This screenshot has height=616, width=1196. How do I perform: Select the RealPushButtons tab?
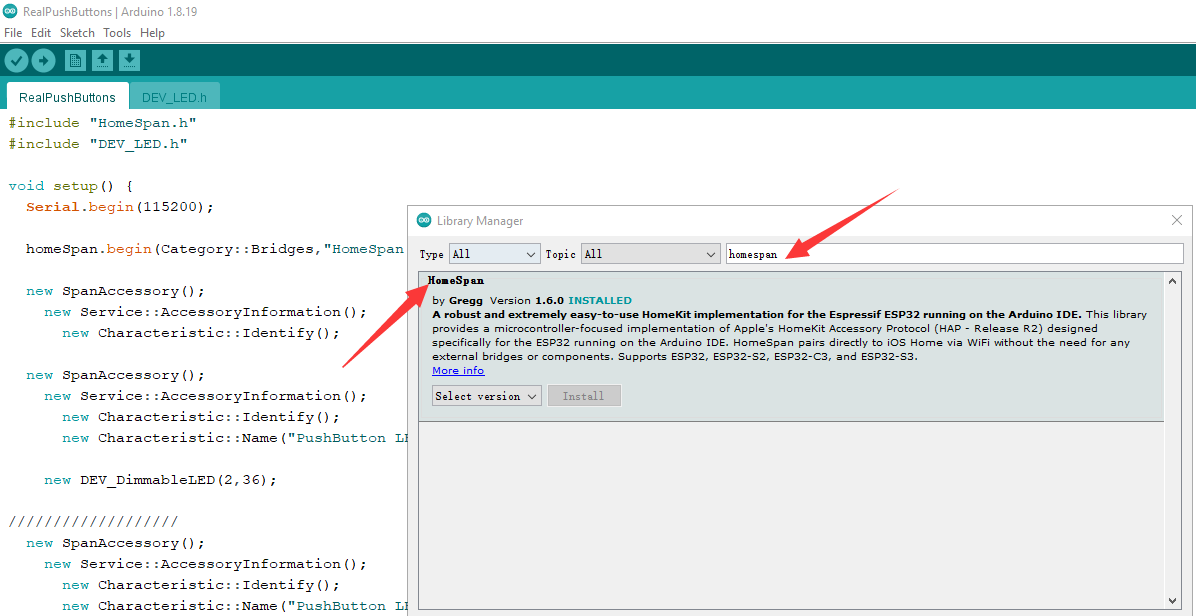pyautogui.click(x=67, y=97)
